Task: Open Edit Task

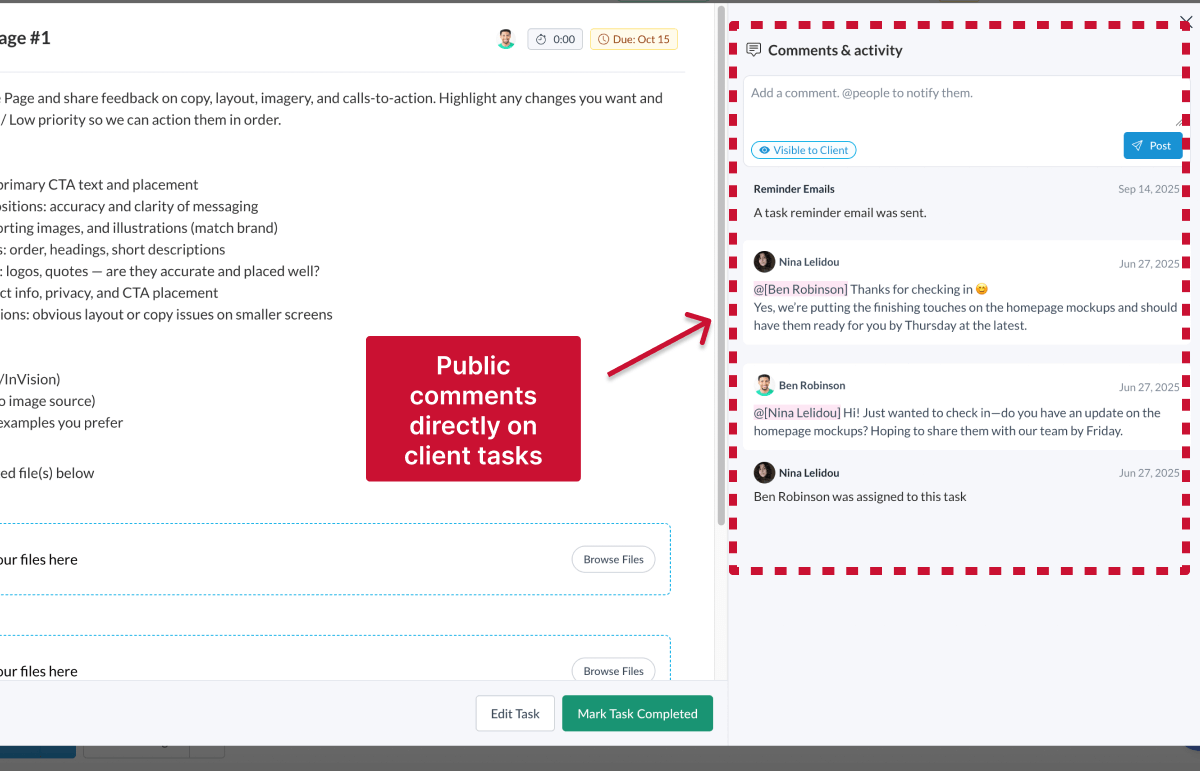Action: coord(515,713)
